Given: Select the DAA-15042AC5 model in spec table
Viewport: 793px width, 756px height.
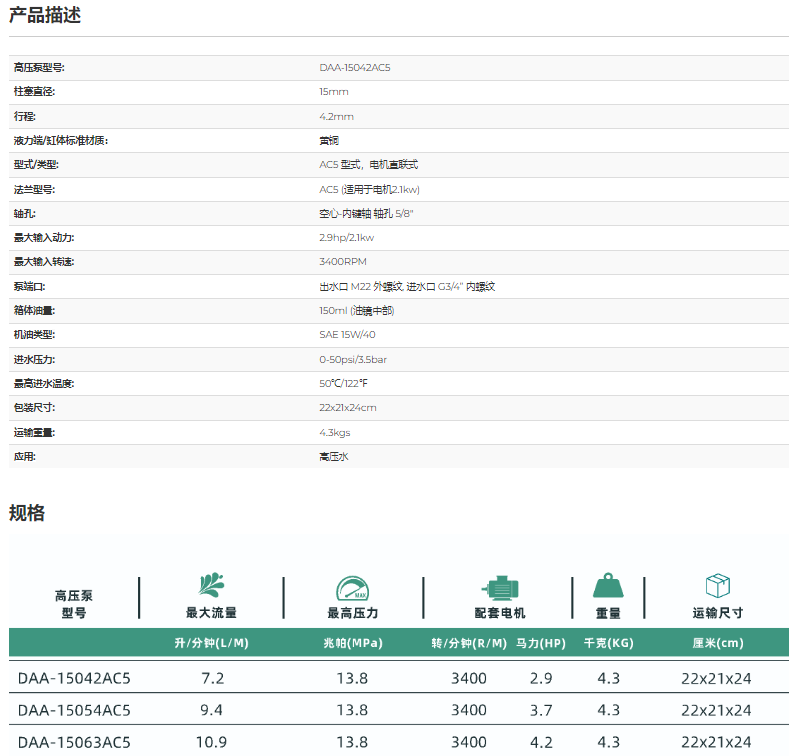Looking at the screenshot, I should click(x=74, y=678).
